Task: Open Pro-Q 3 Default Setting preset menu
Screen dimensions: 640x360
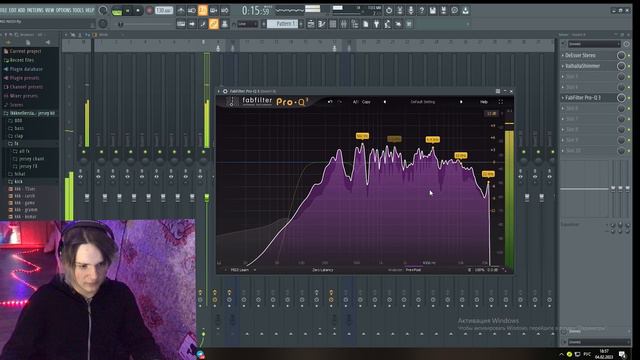Action: click(x=423, y=102)
